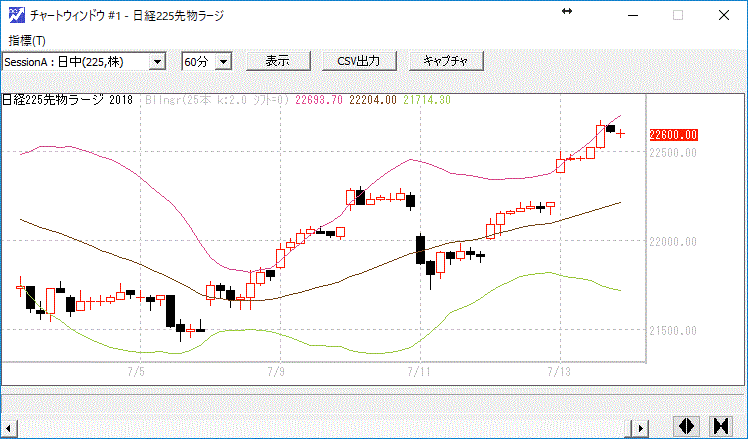Click the double-headed arrow icon in title bar
Viewport: 748px width, 439px height.
(567, 11)
